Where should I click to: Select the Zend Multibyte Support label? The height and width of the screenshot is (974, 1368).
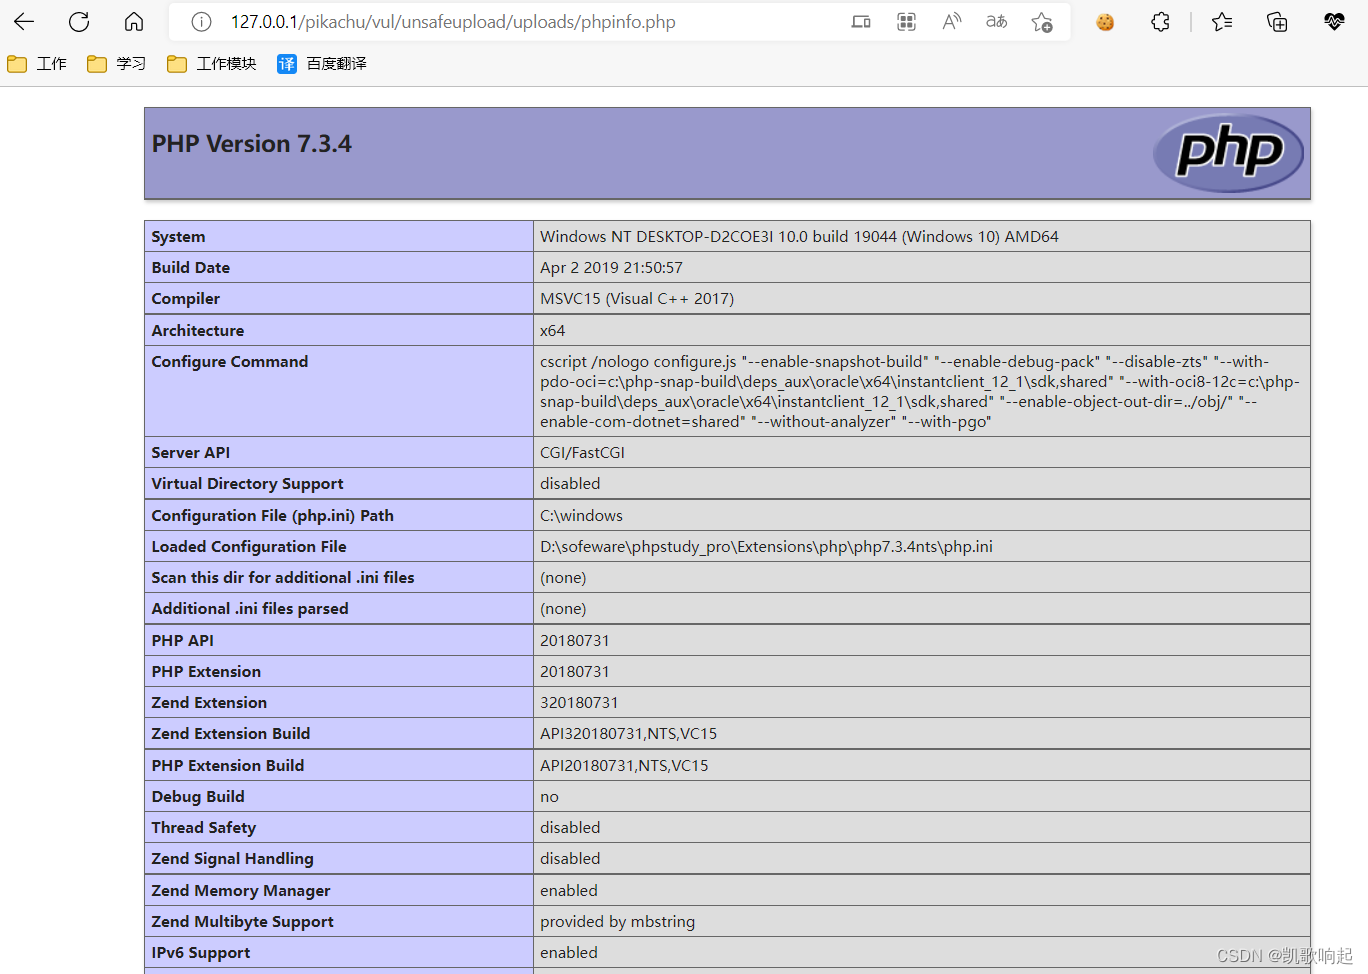(x=243, y=922)
